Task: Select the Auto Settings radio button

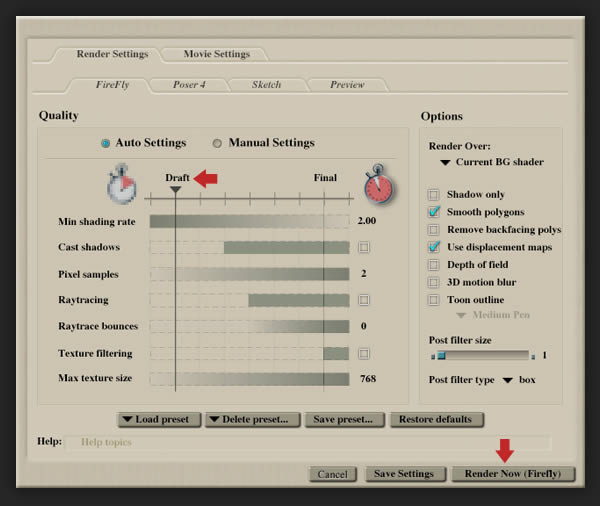Action: click(106, 143)
